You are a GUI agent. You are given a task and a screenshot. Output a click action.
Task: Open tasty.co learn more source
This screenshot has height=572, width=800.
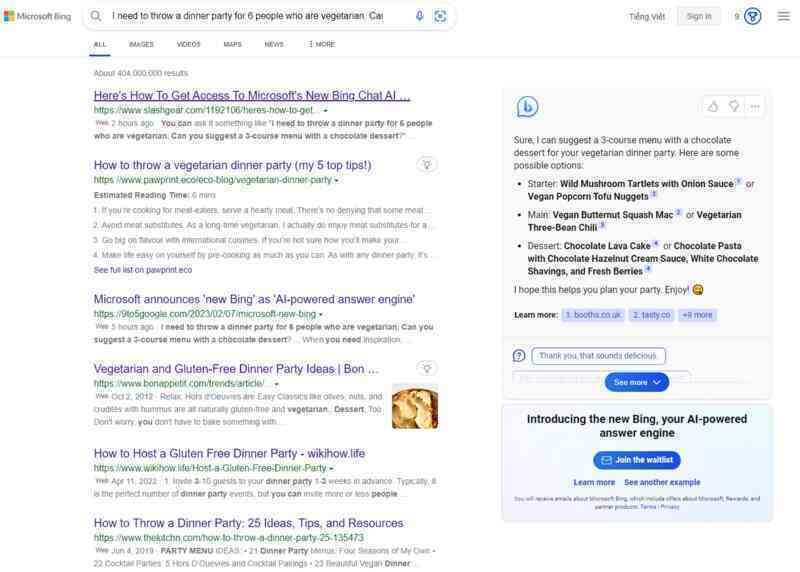click(652, 315)
